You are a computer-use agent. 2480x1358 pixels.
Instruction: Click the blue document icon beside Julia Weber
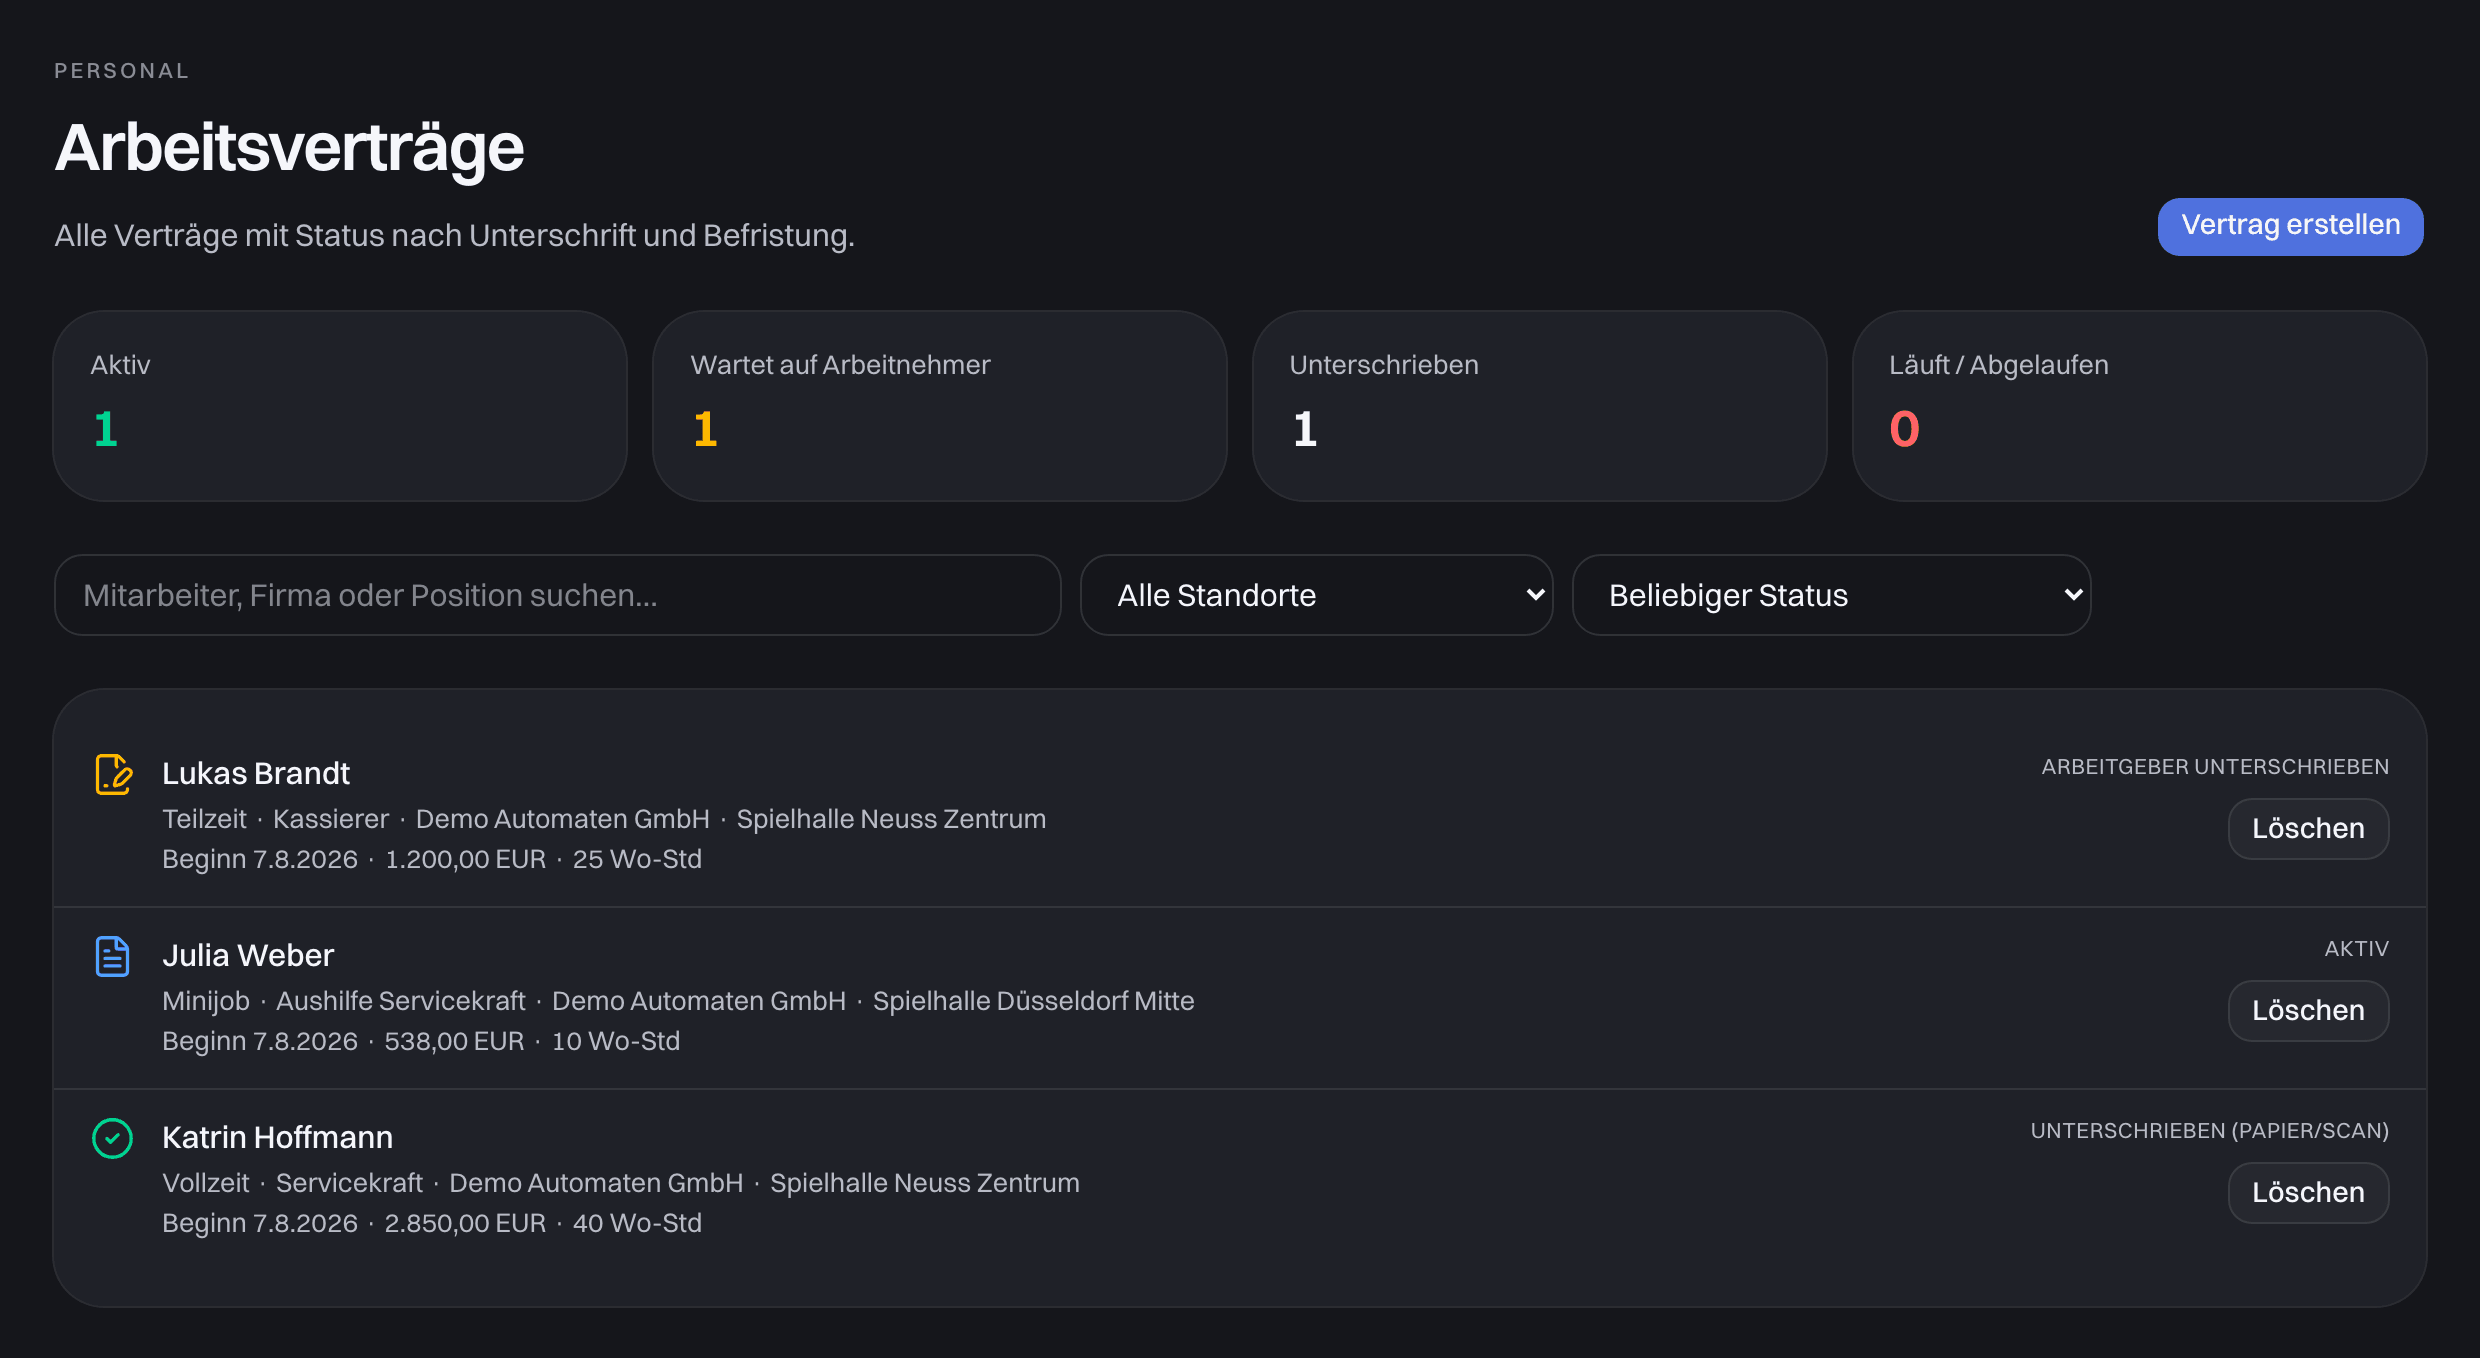click(x=112, y=956)
